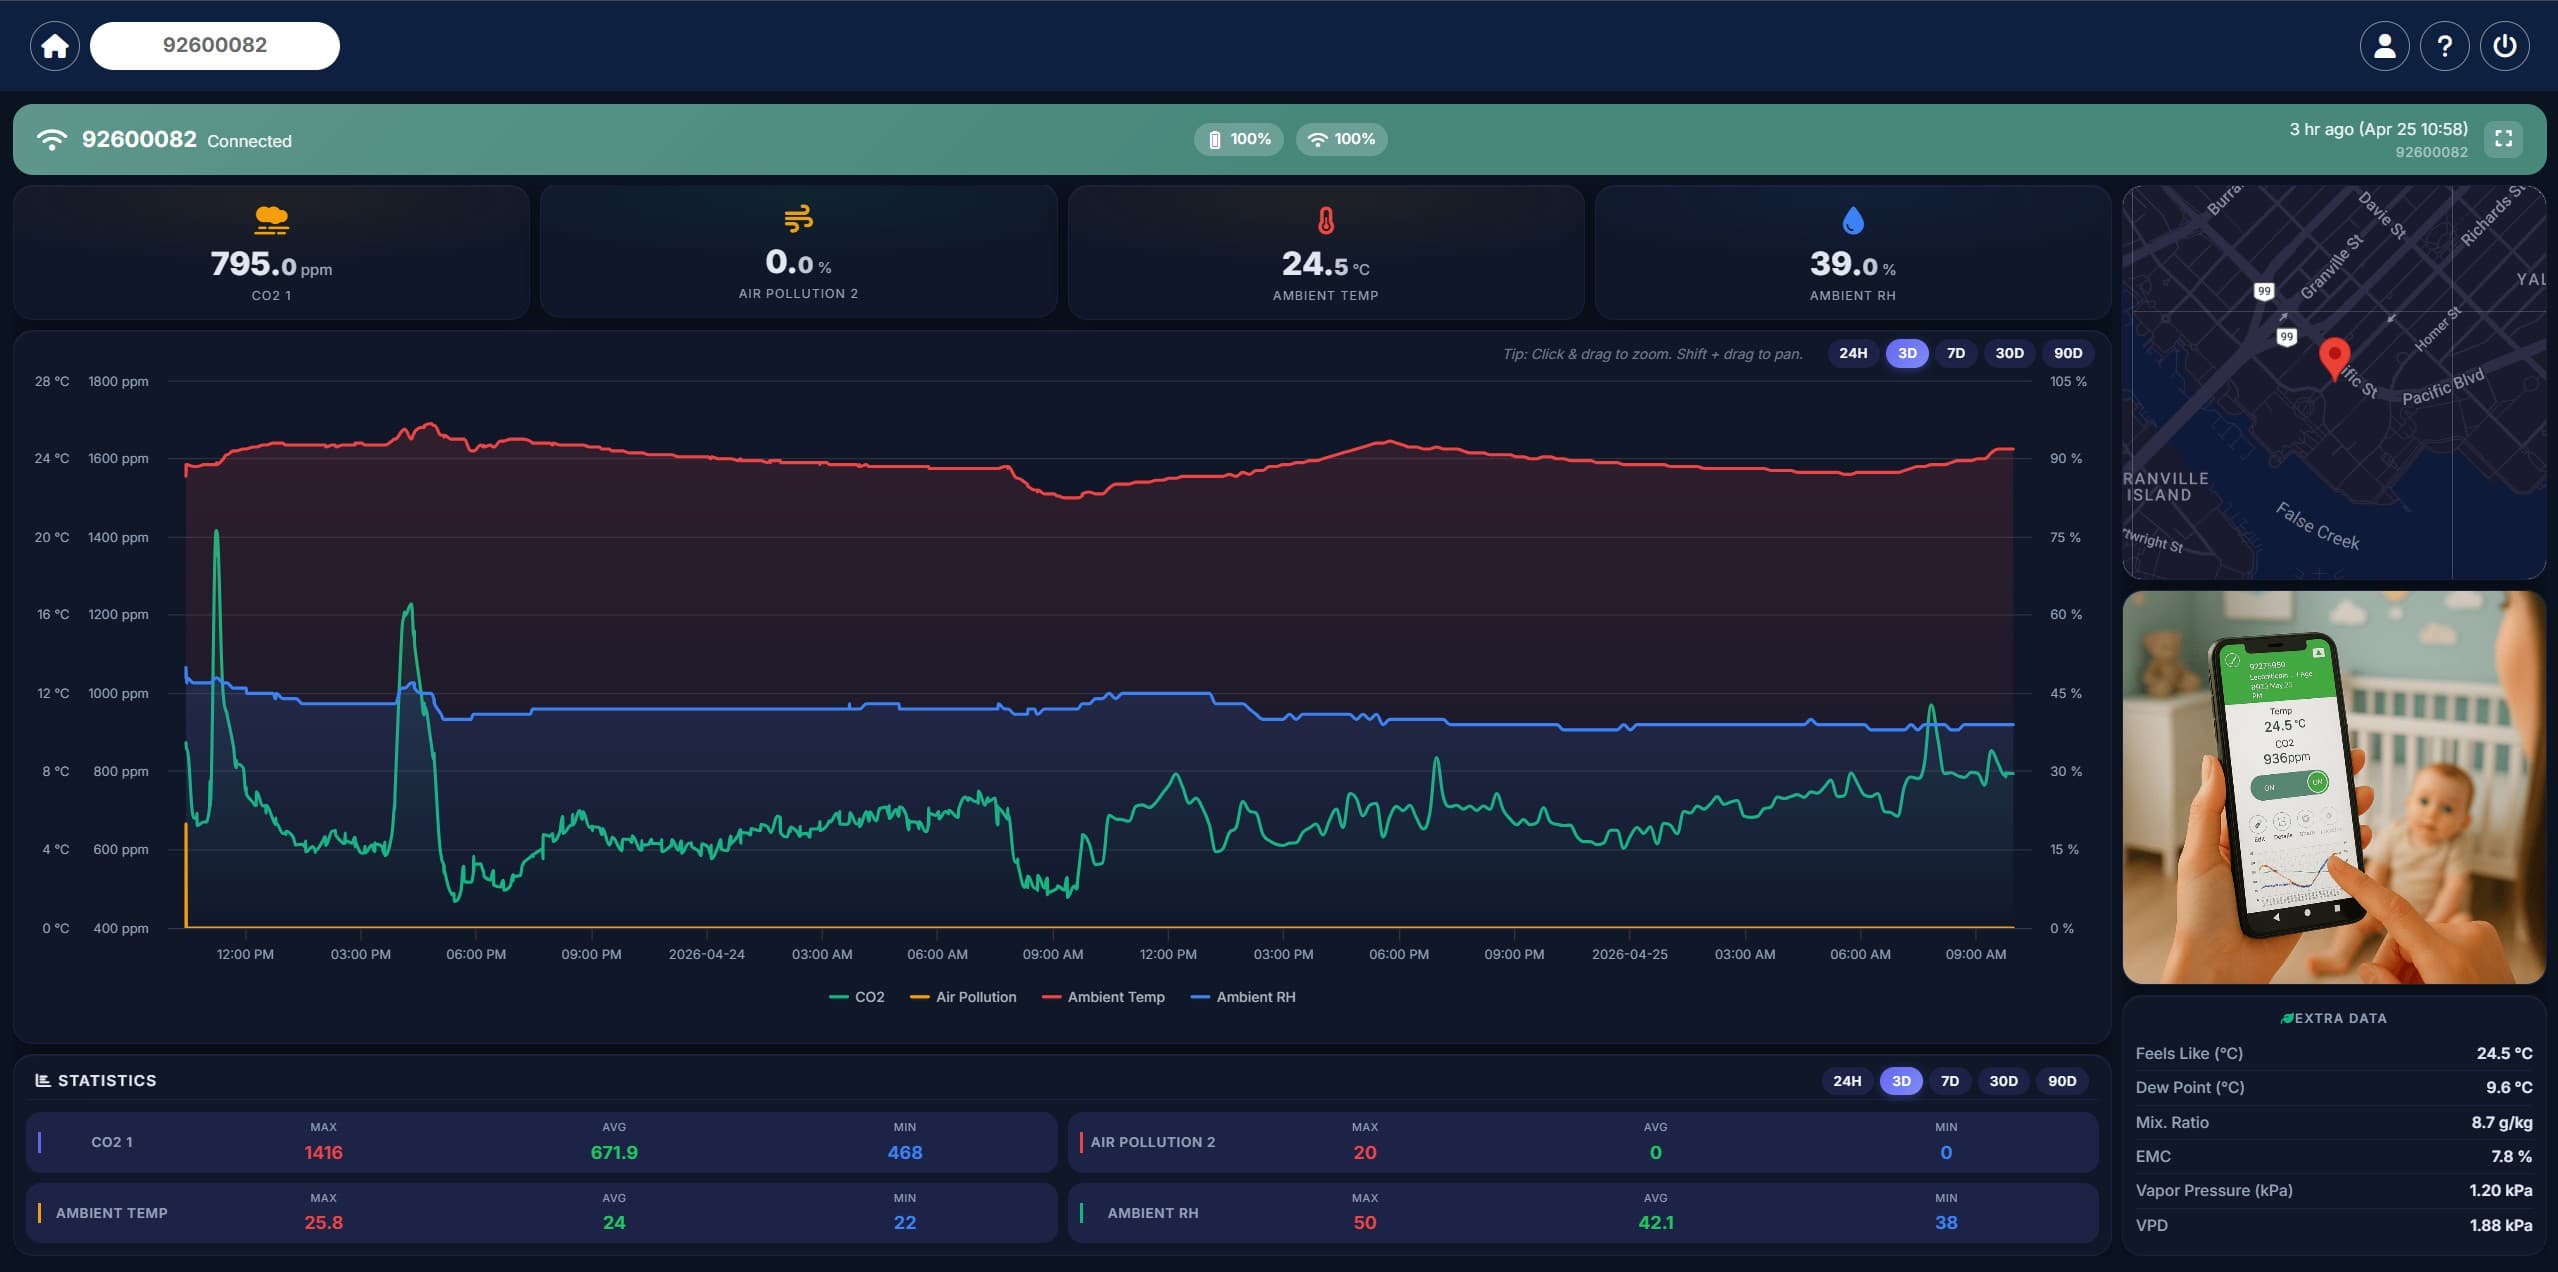This screenshot has height=1272, width=2558.
Task: Click the wifi icon next to 92600082 Connected
Action: pyautogui.click(x=51, y=139)
